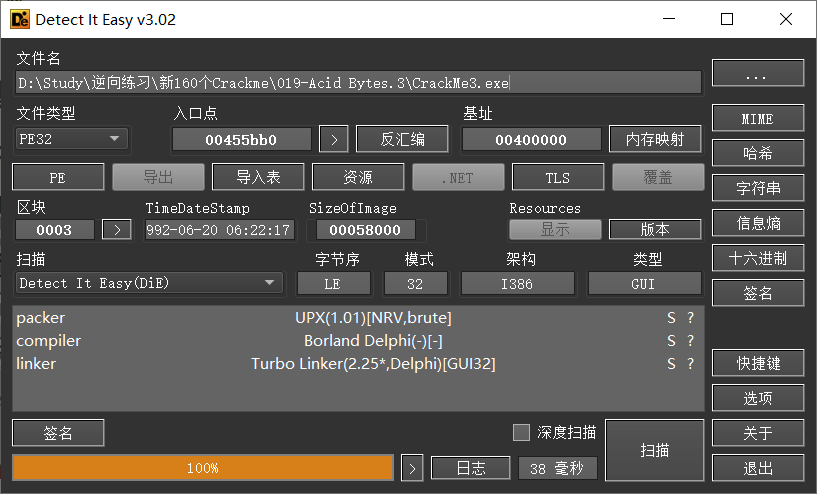The height and width of the screenshot is (494, 817).
Task: Click the 38 毫秒 scan time label
Action: coord(557,468)
